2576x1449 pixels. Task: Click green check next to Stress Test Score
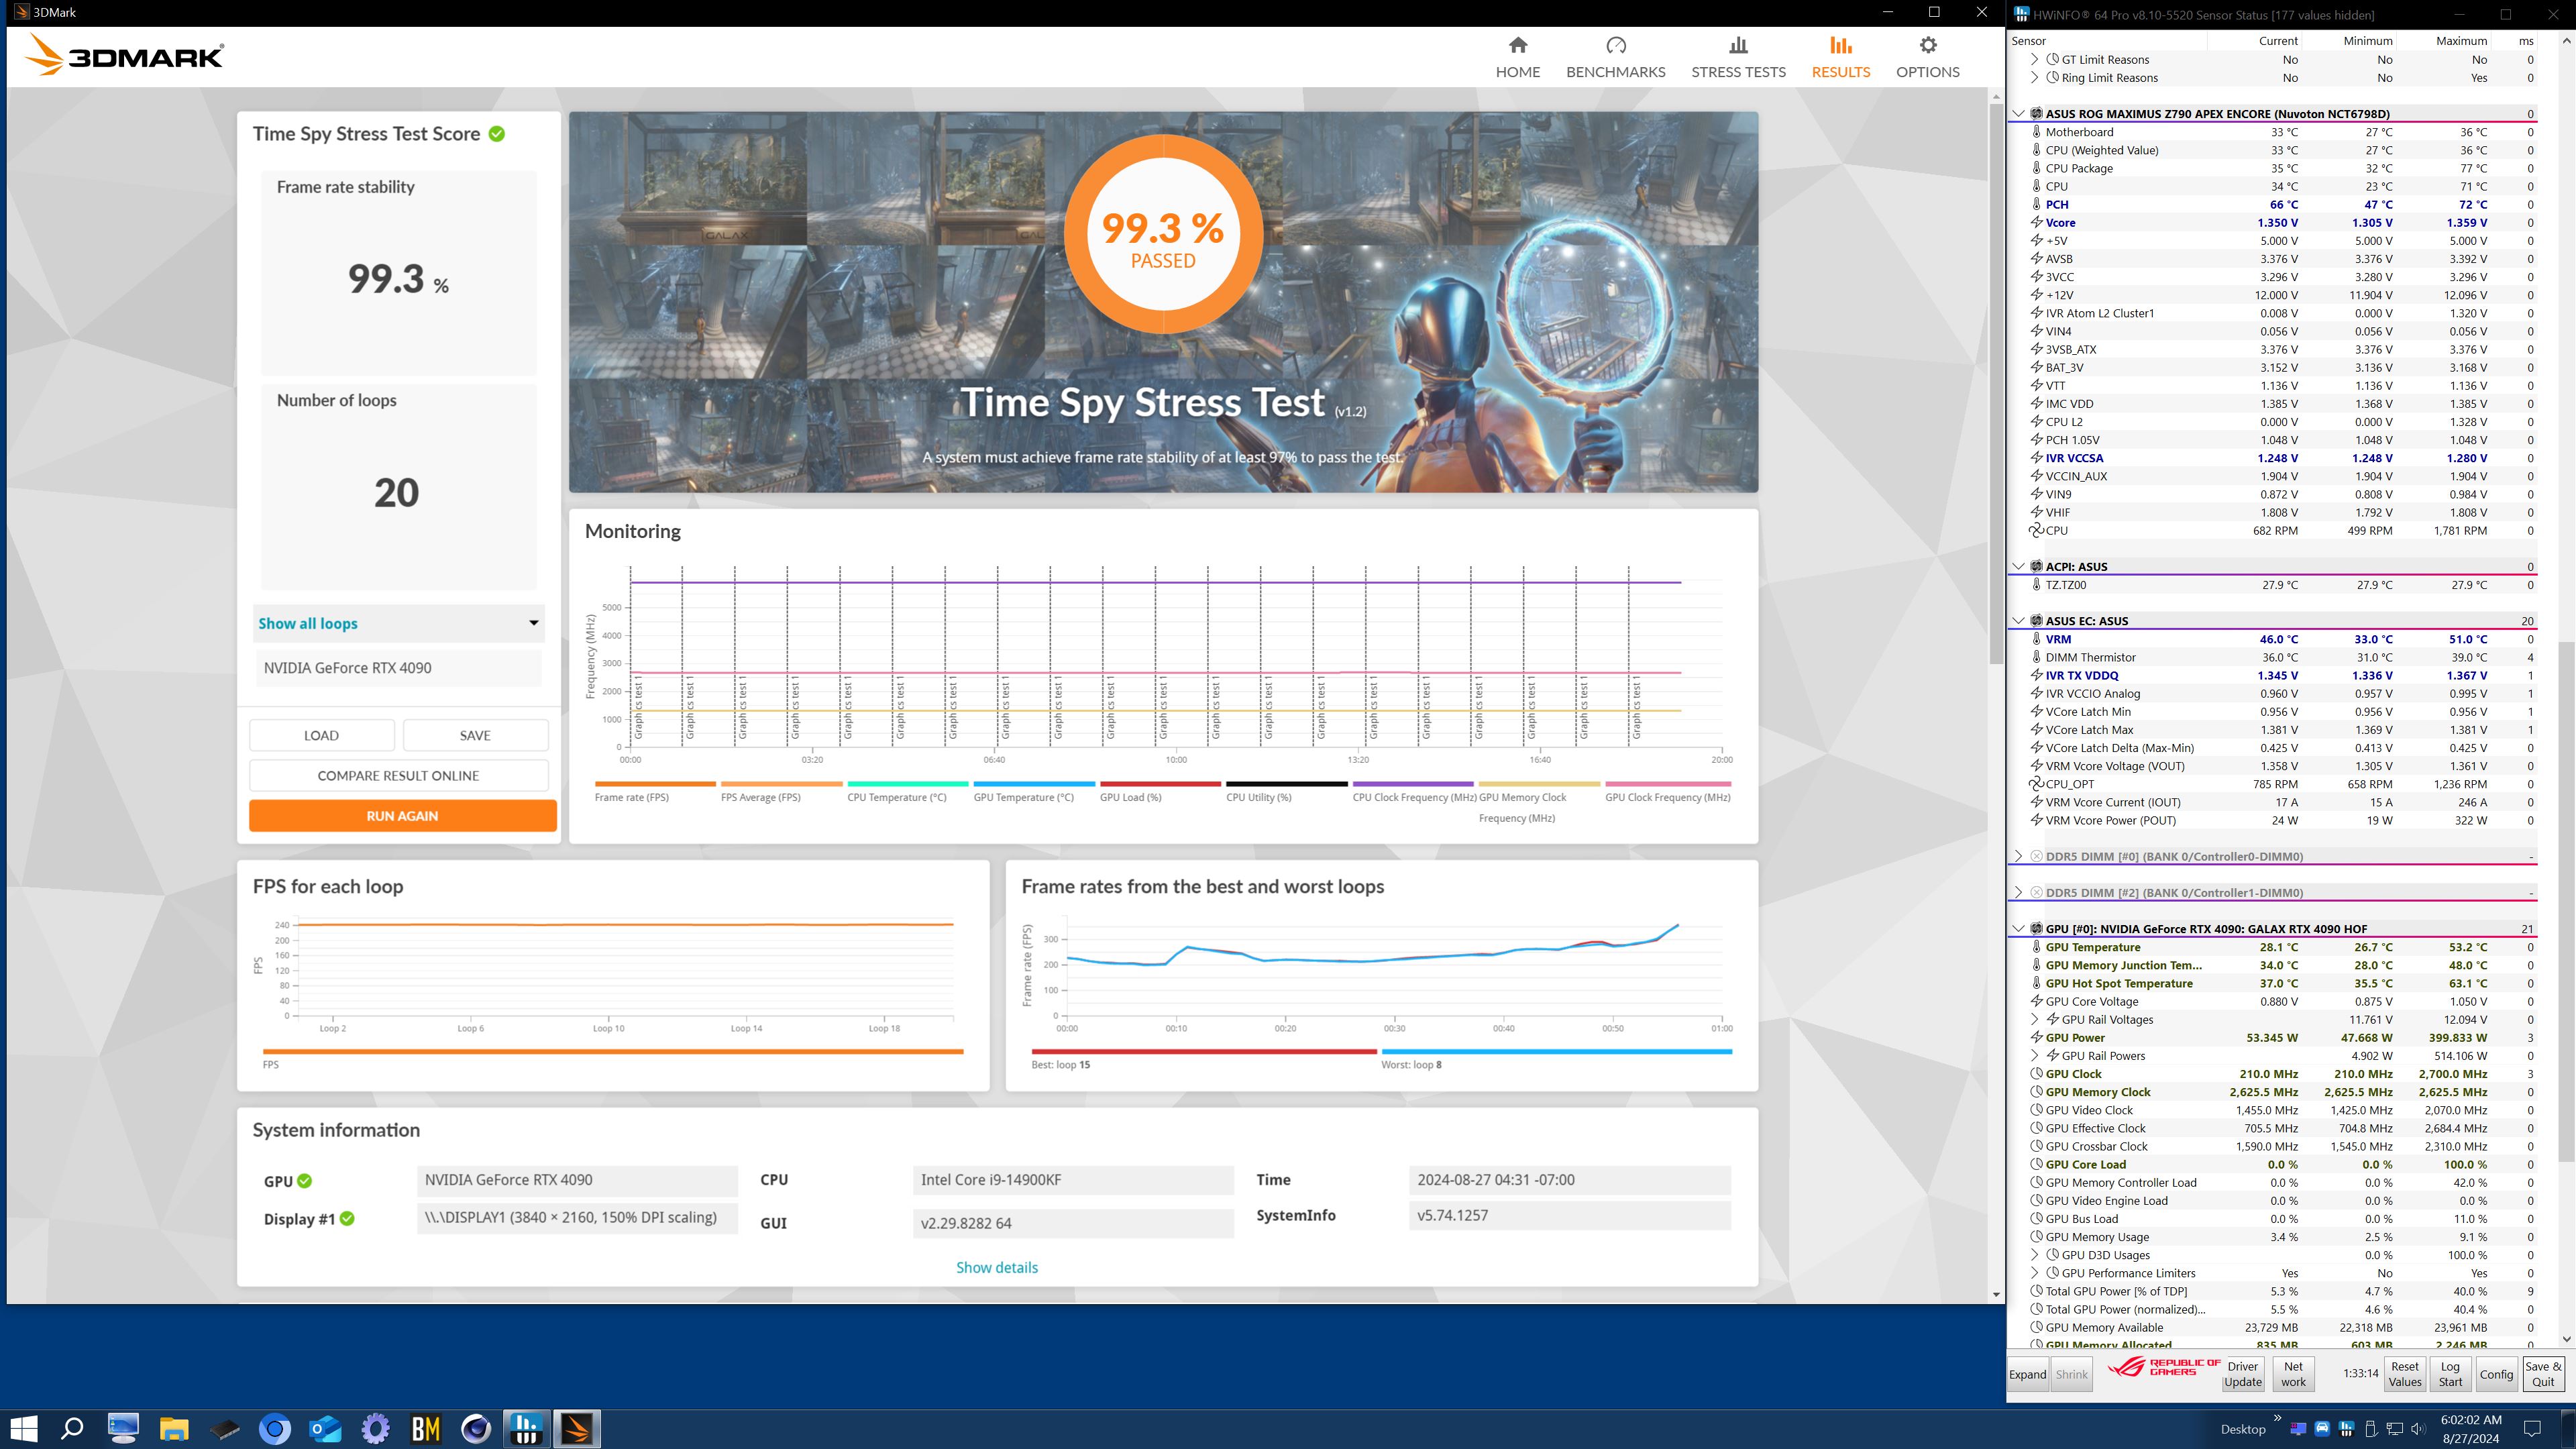pos(496,134)
